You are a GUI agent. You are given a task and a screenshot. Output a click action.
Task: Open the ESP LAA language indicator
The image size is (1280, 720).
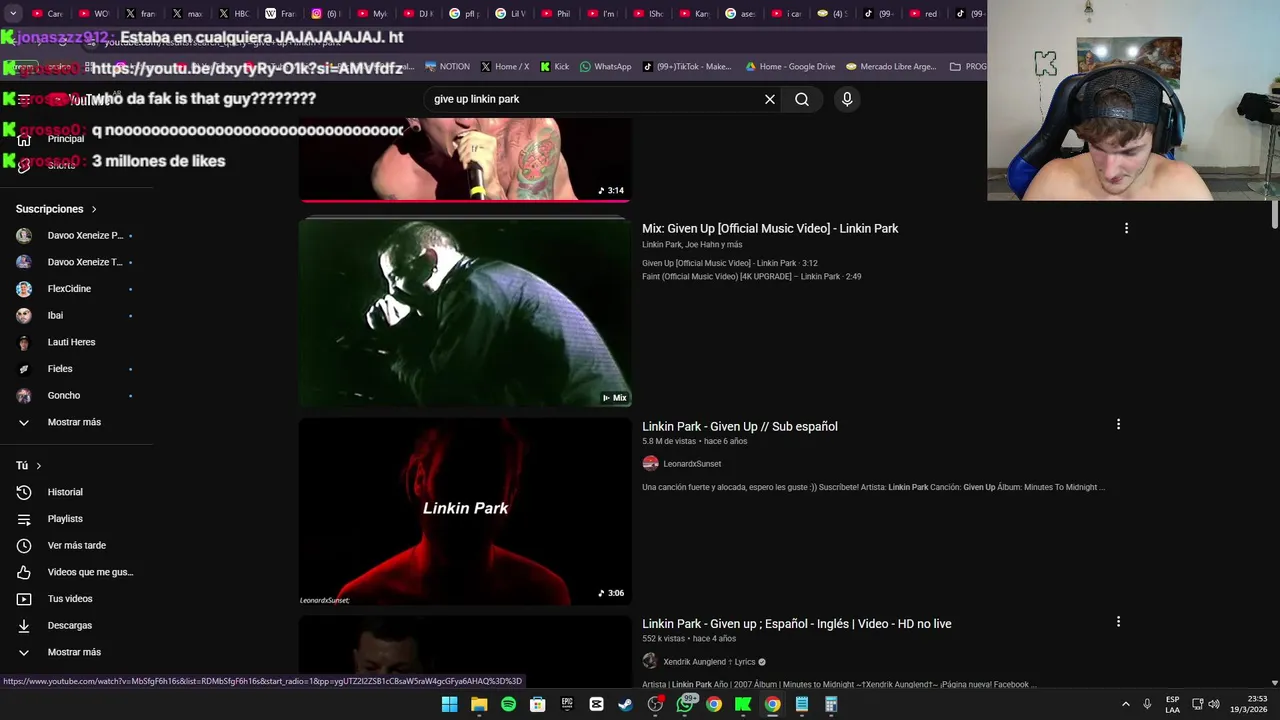(1172, 704)
